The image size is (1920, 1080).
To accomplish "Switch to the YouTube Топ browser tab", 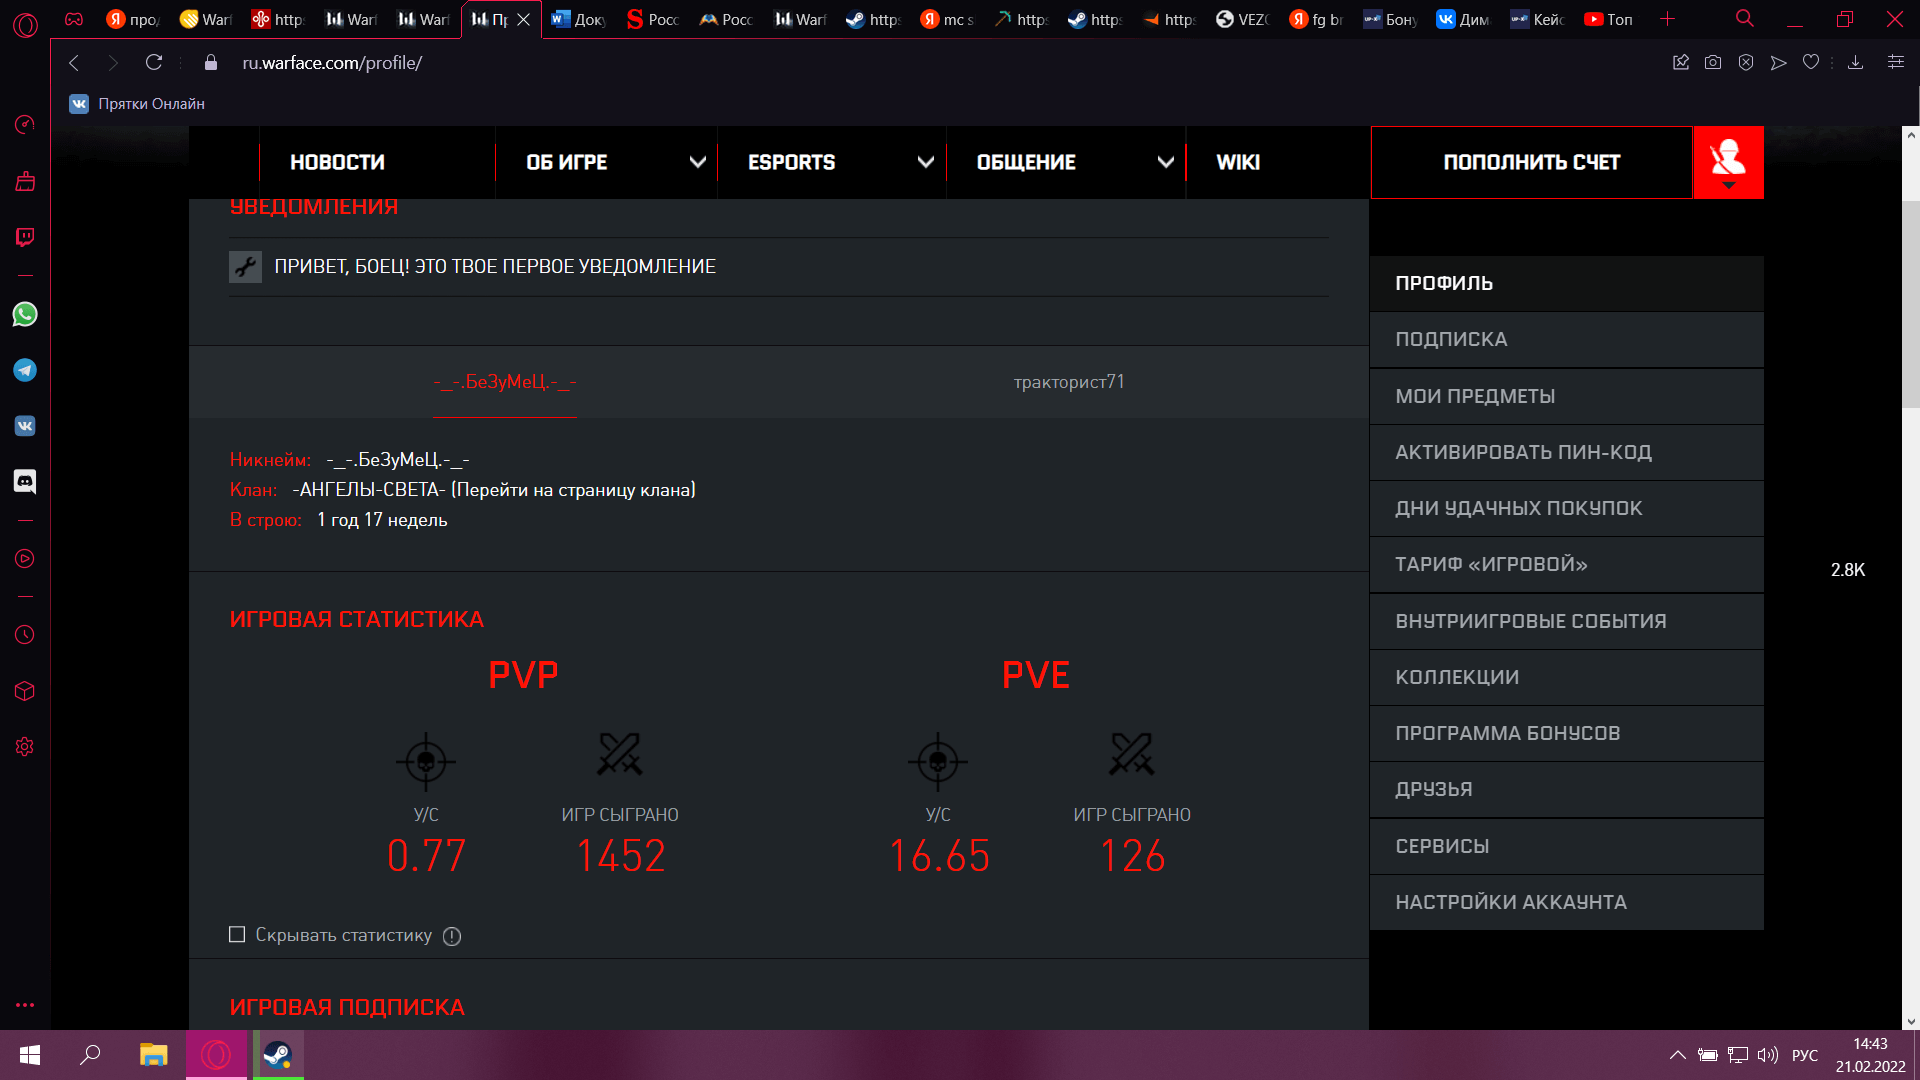I will (x=1609, y=19).
